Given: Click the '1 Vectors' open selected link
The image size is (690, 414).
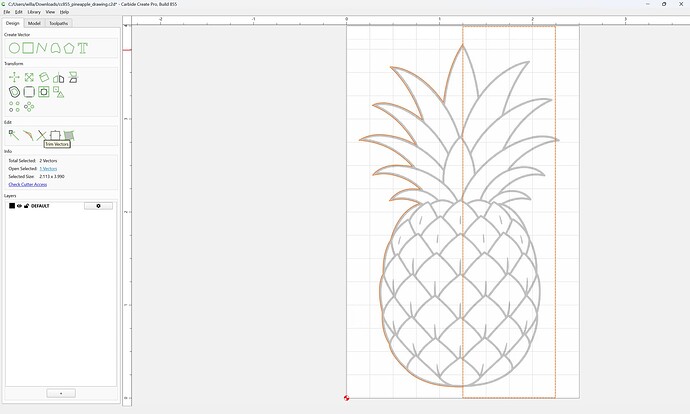Looking at the screenshot, I should pos(48,169).
